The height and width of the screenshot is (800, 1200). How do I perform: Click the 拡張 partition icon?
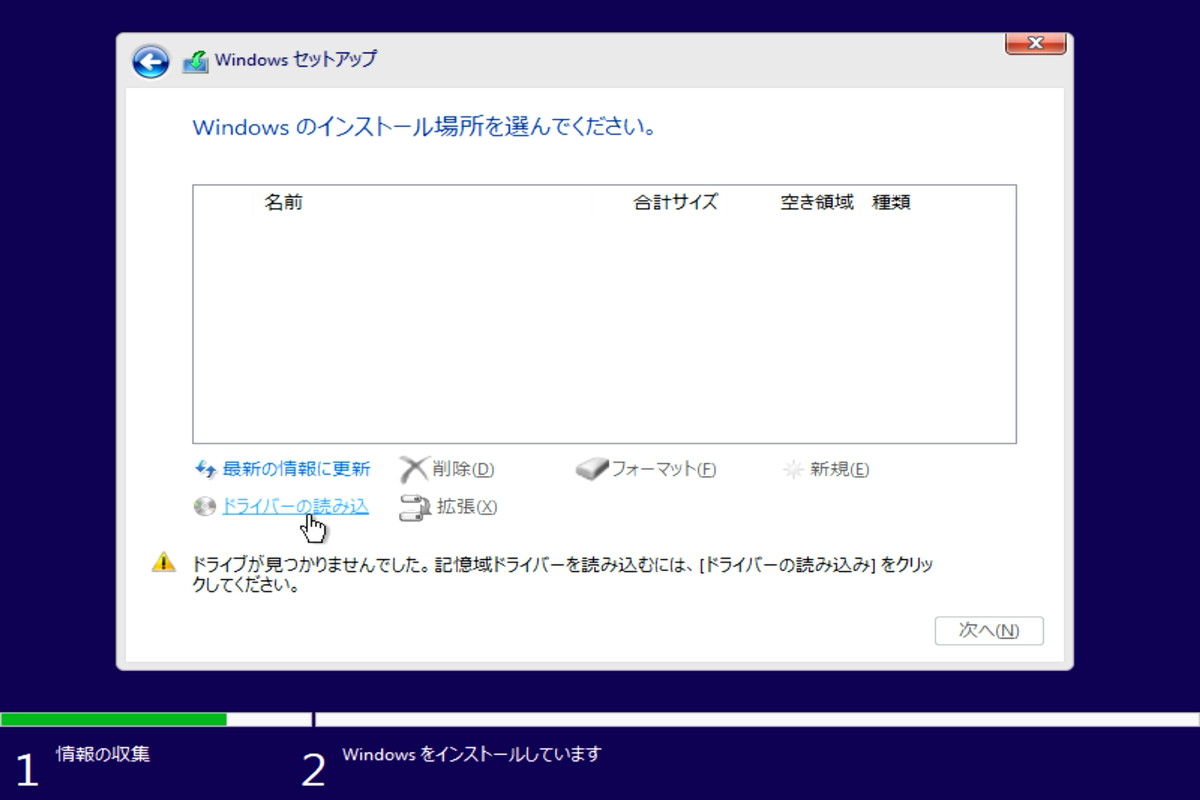[414, 508]
